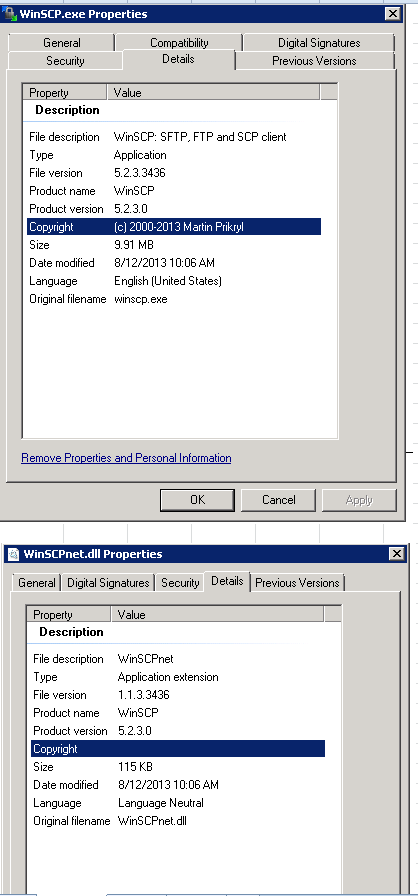Open Security tab in WinSCPnet.dll Properties
This screenshot has height=896, width=418.
(x=180, y=583)
